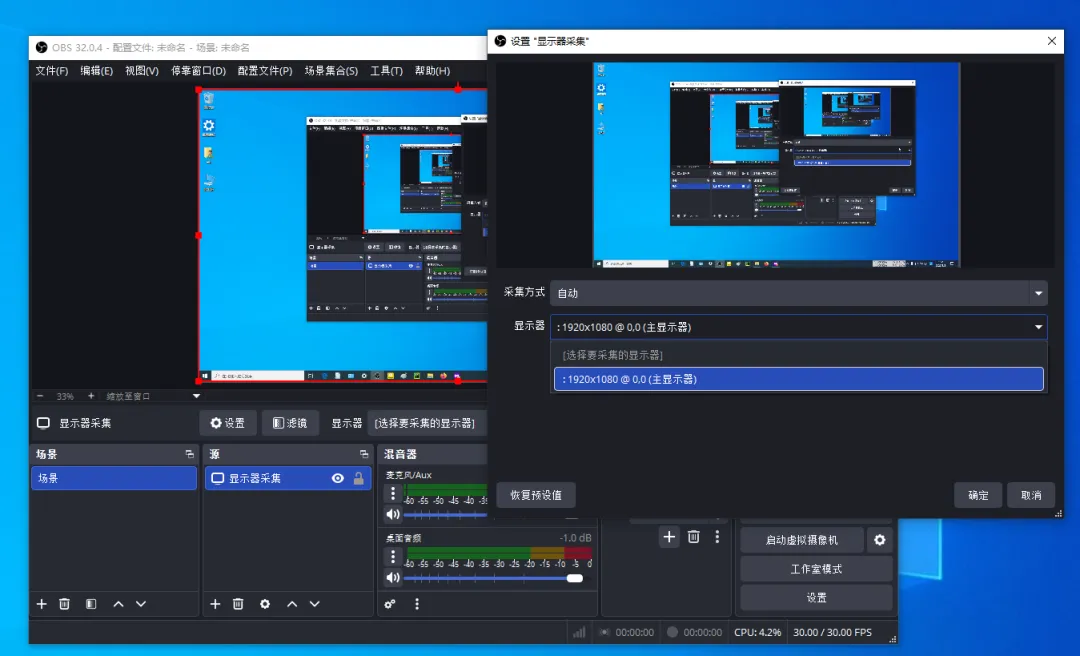The image size is (1080, 656).
Task: Select 显示器采集 item in sources list
Action: [x=288, y=478]
